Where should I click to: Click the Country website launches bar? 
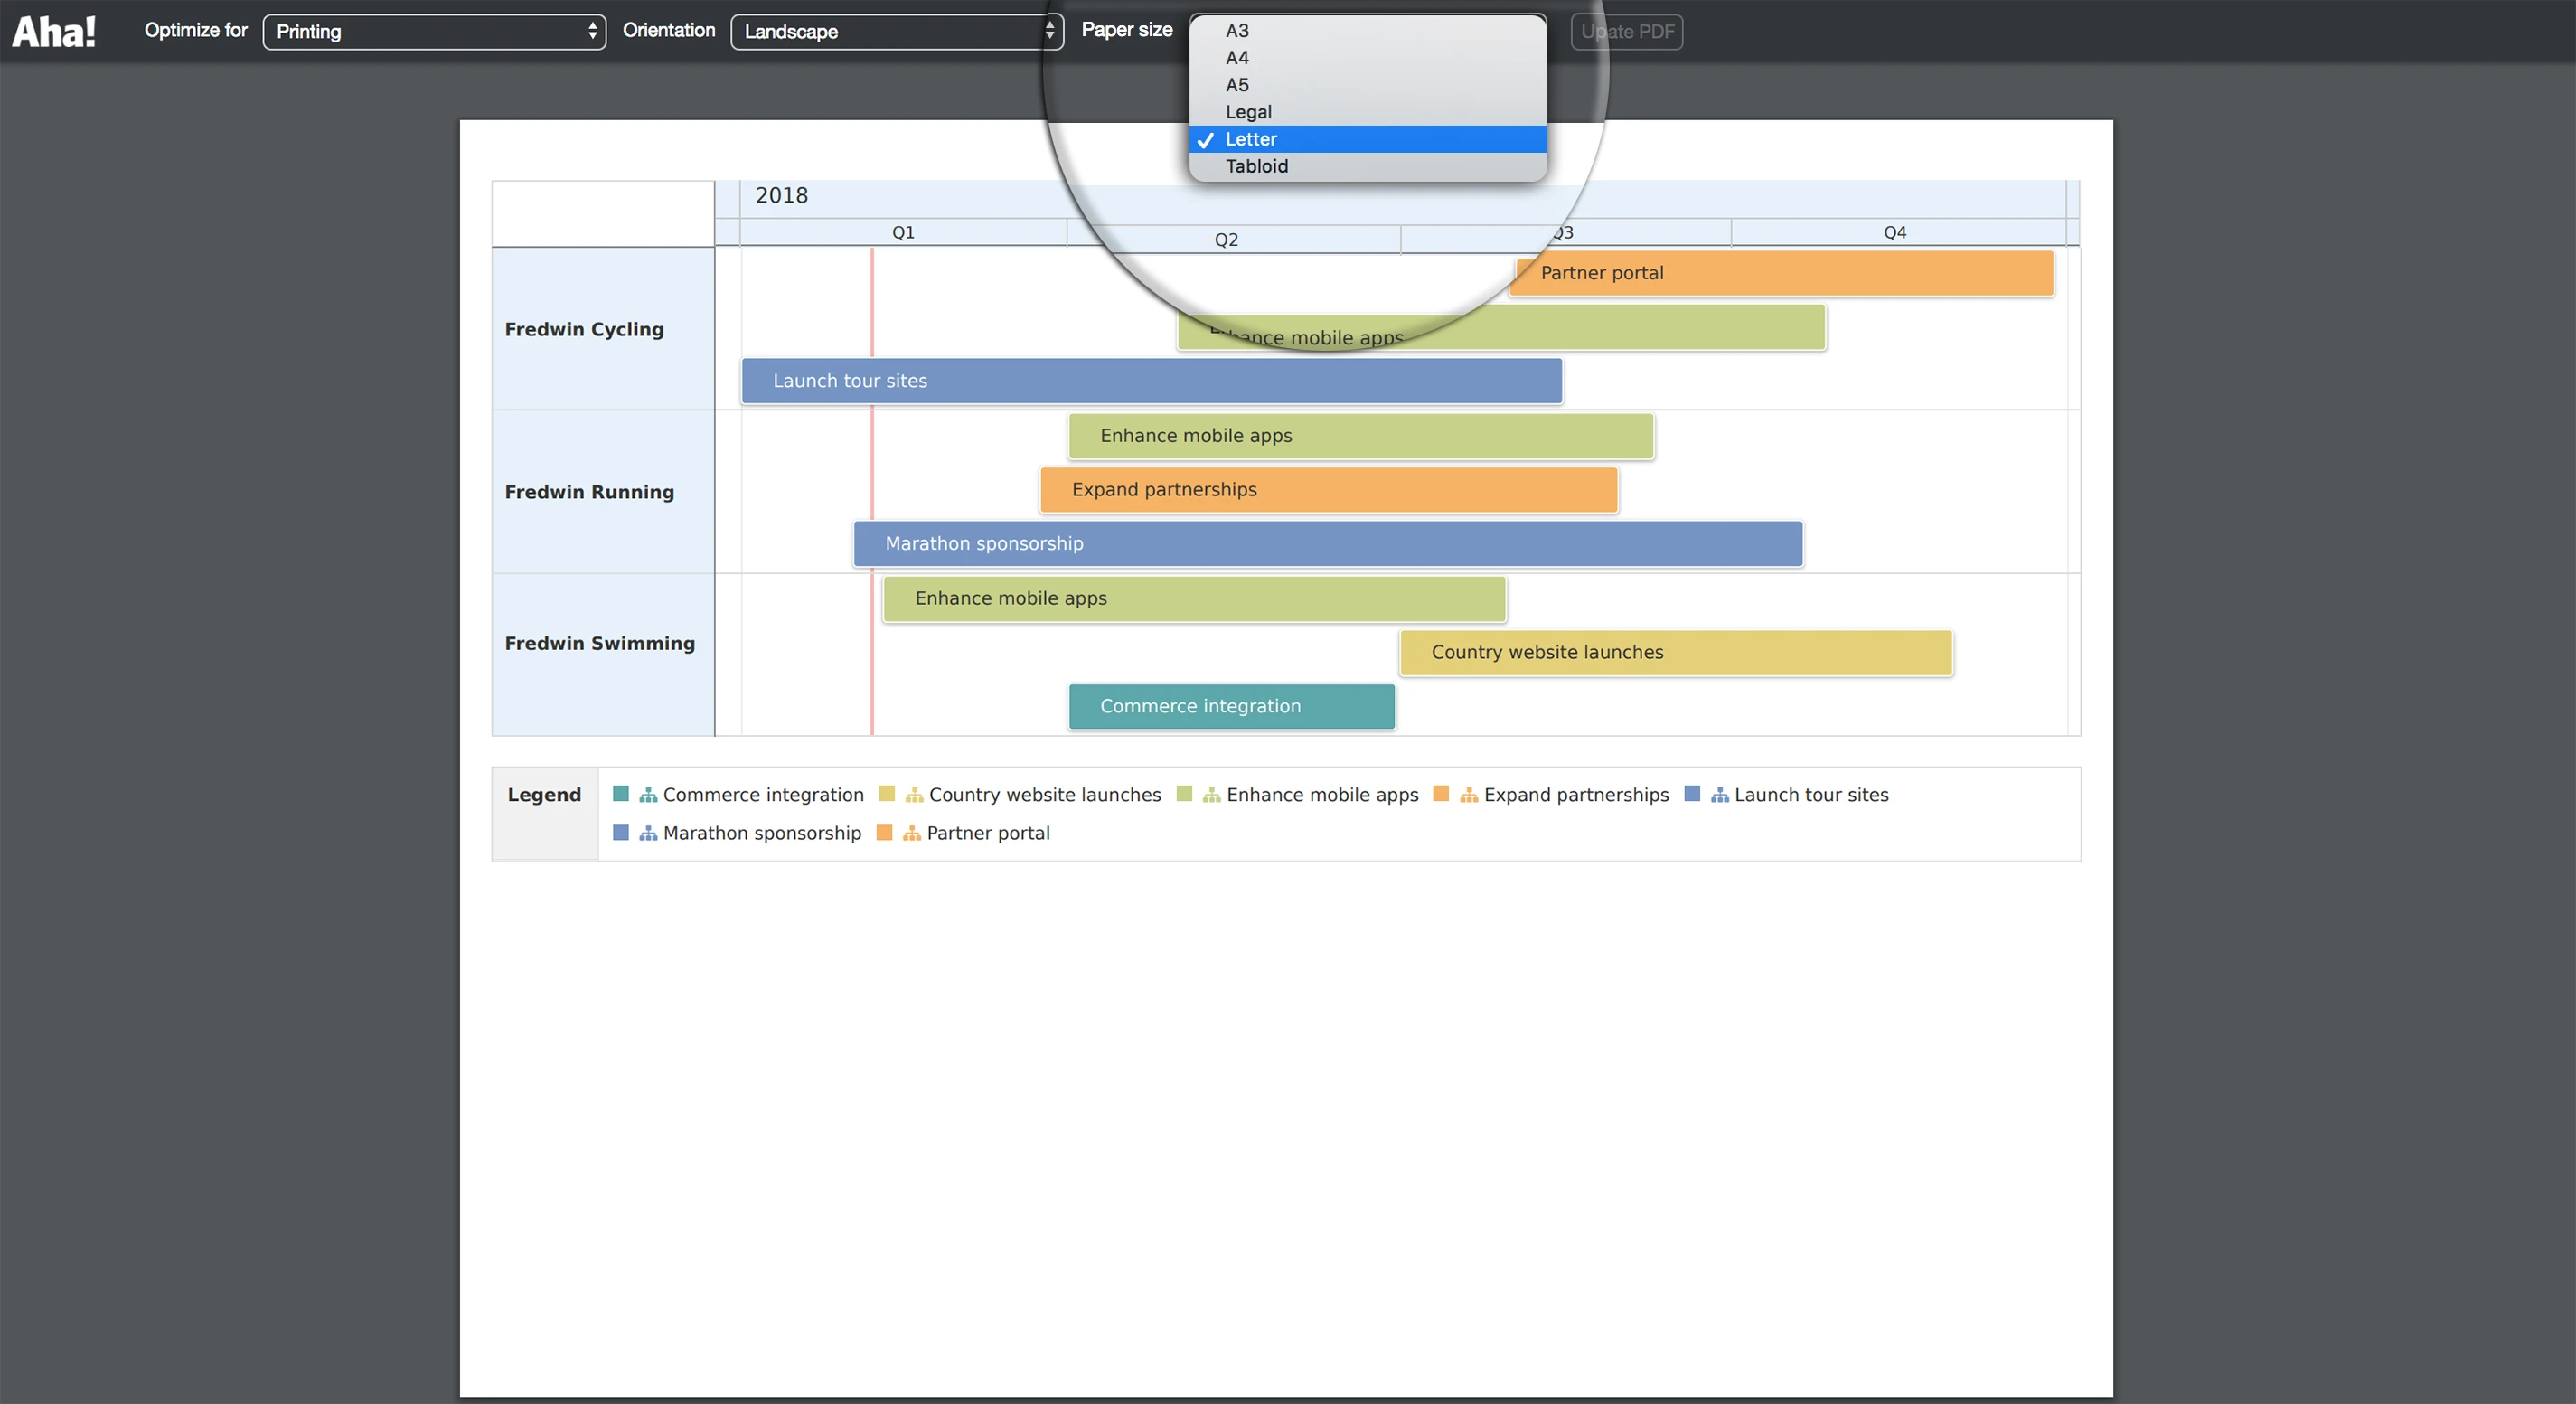point(1675,652)
